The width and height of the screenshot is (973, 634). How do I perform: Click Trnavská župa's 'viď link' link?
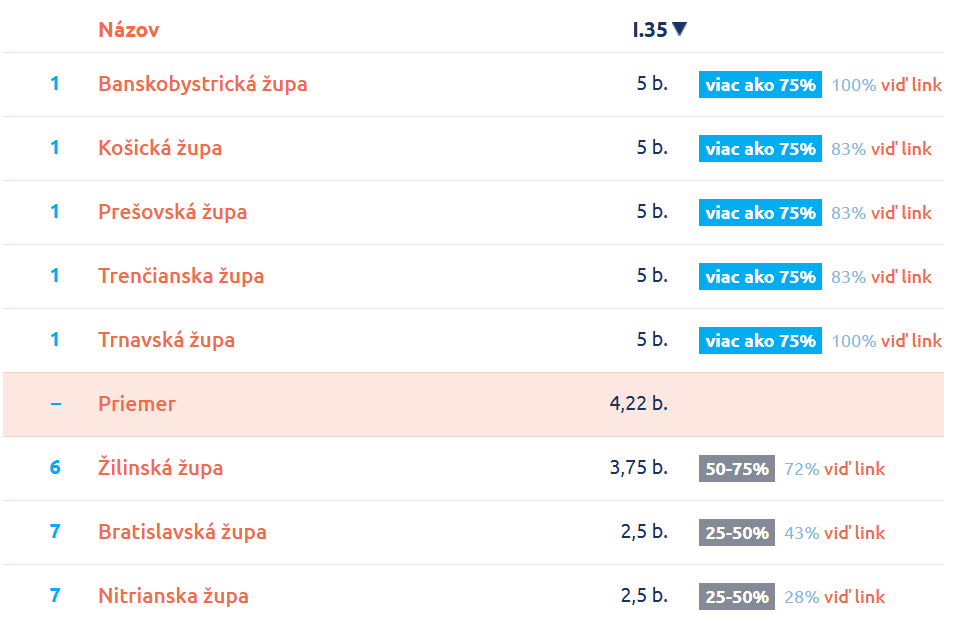[x=912, y=341]
